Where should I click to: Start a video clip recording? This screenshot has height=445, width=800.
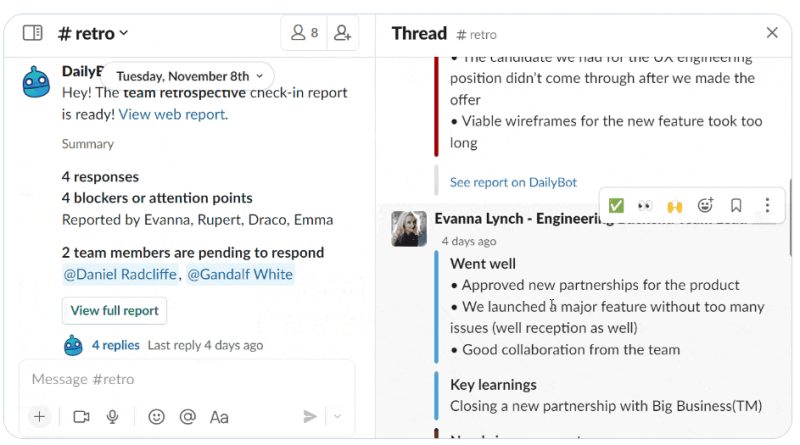point(81,417)
